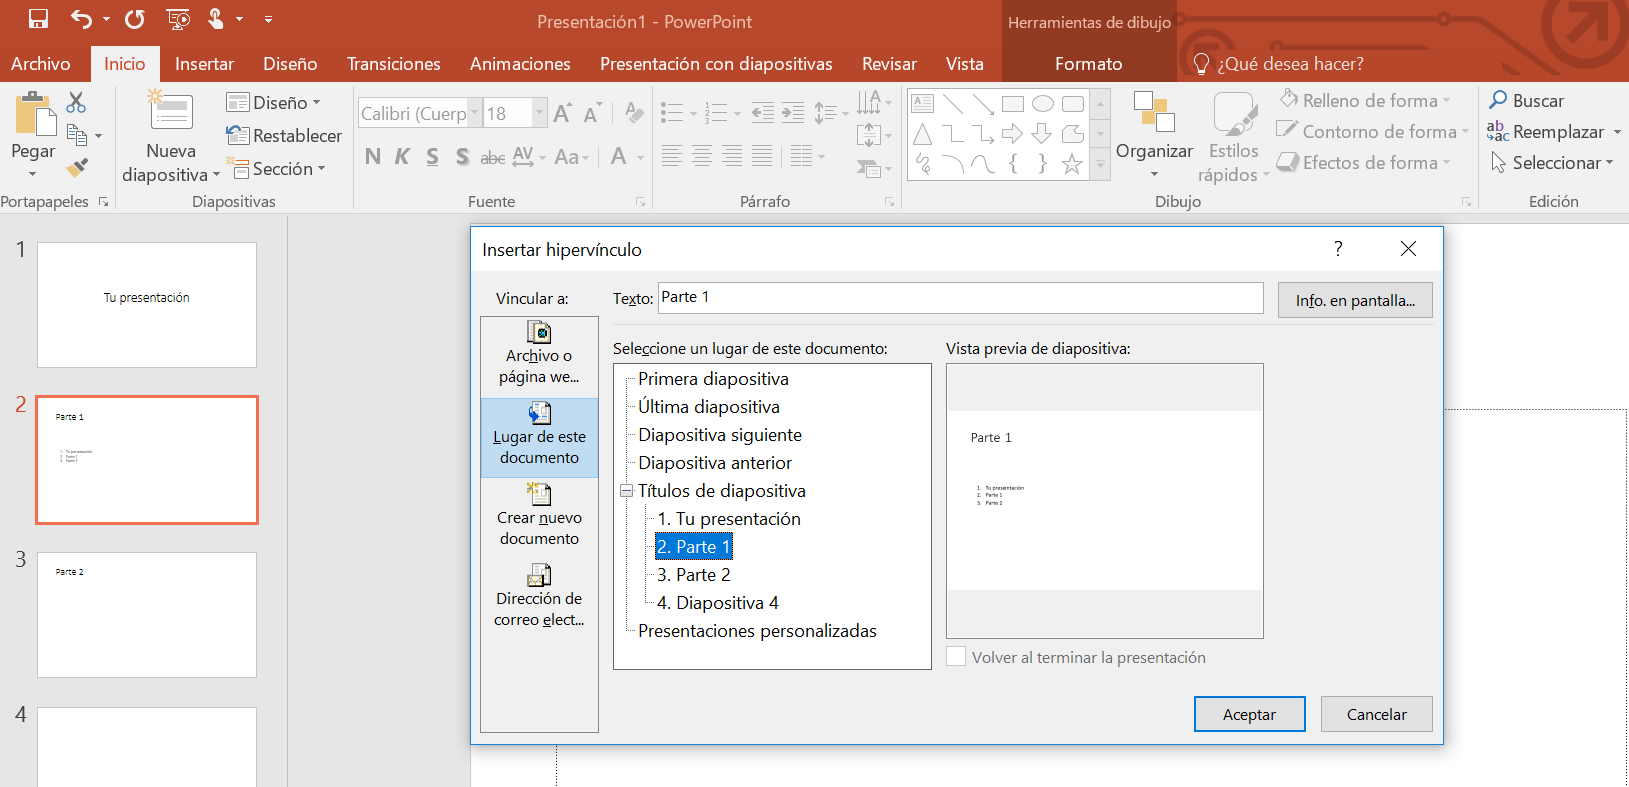
Task: Click the strikethrough abc icon
Action: 493,157
